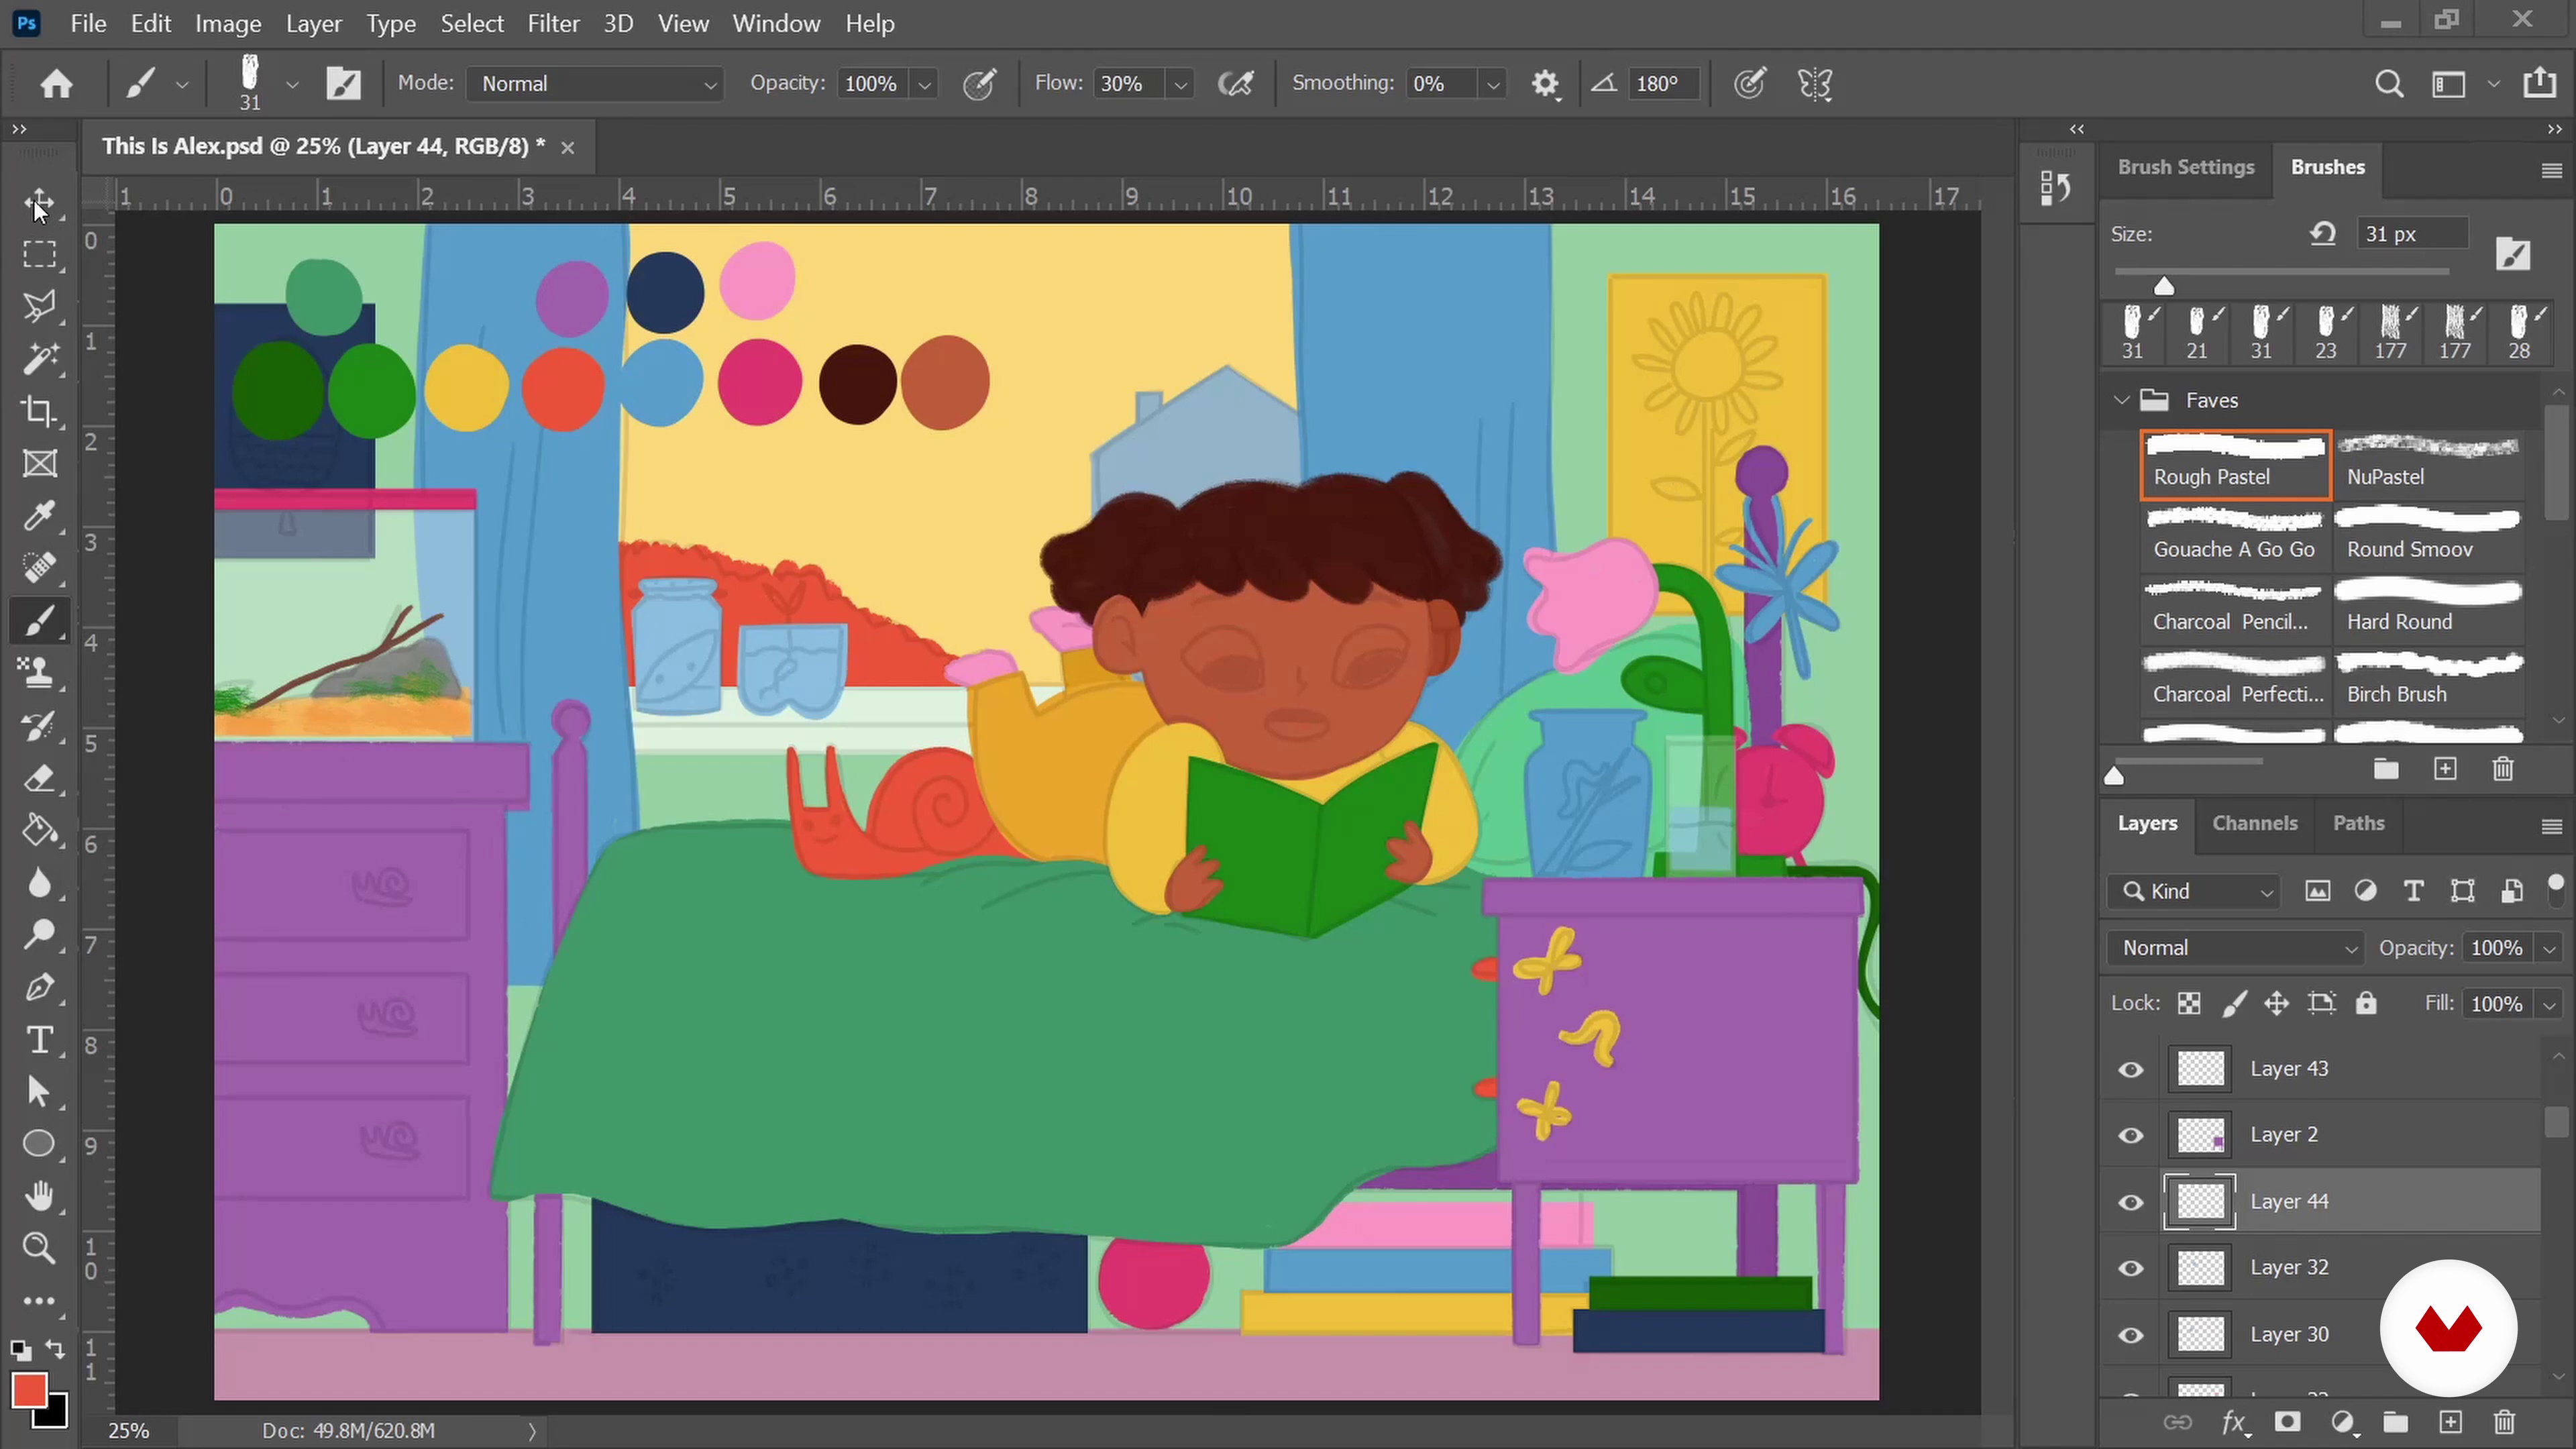Image resolution: width=2576 pixels, height=1449 pixels.
Task: Toggle lock transparent pixels icon
Action: pyautogui.click(x=2189, y=1004)
